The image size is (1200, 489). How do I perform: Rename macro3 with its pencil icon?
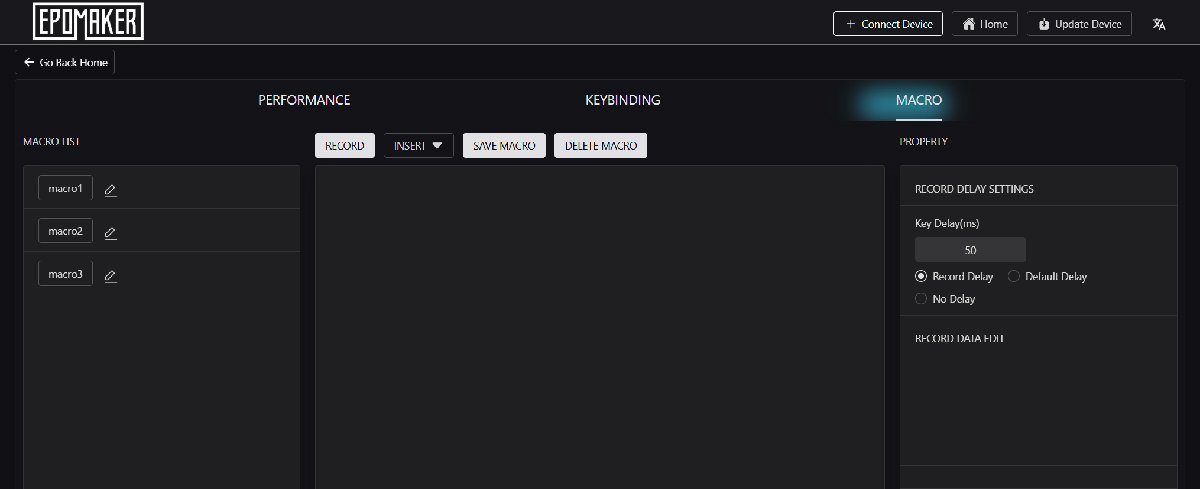[110, 276]
